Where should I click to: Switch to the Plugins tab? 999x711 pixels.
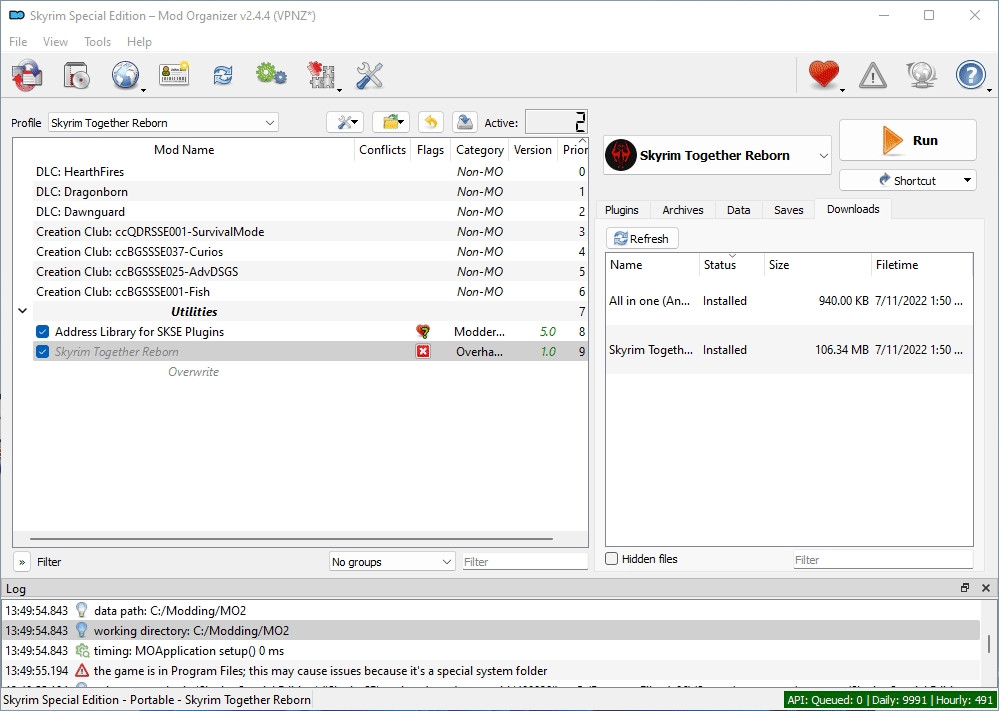click(622, 210)
